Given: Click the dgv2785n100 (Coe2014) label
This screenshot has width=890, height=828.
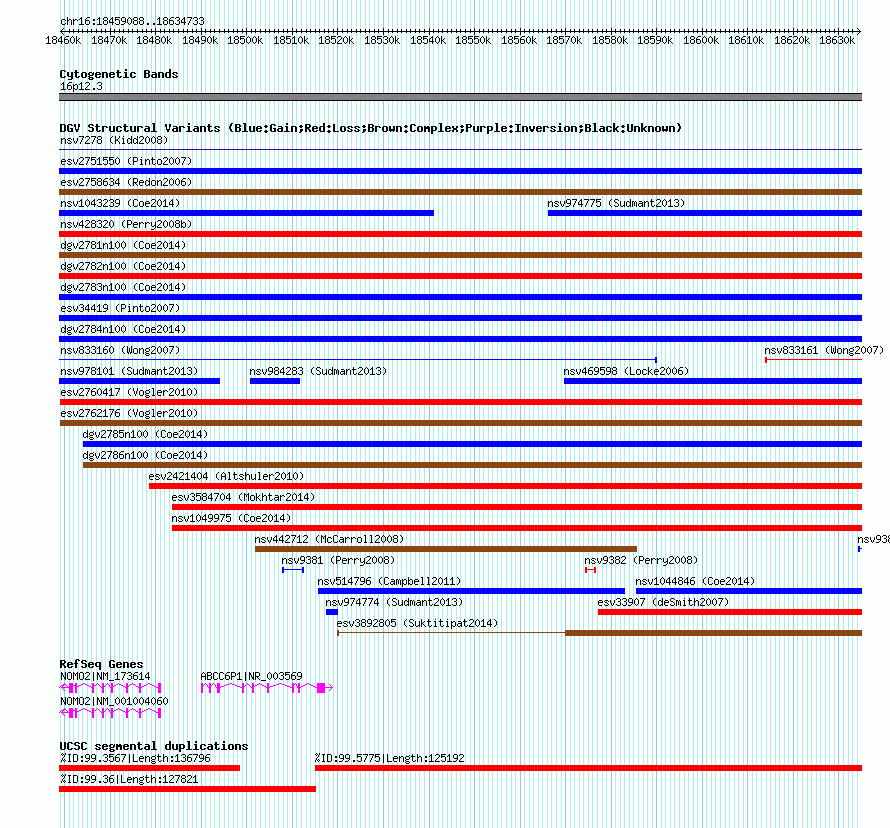Looking at the screenshot, I should (x=145, y=434).
